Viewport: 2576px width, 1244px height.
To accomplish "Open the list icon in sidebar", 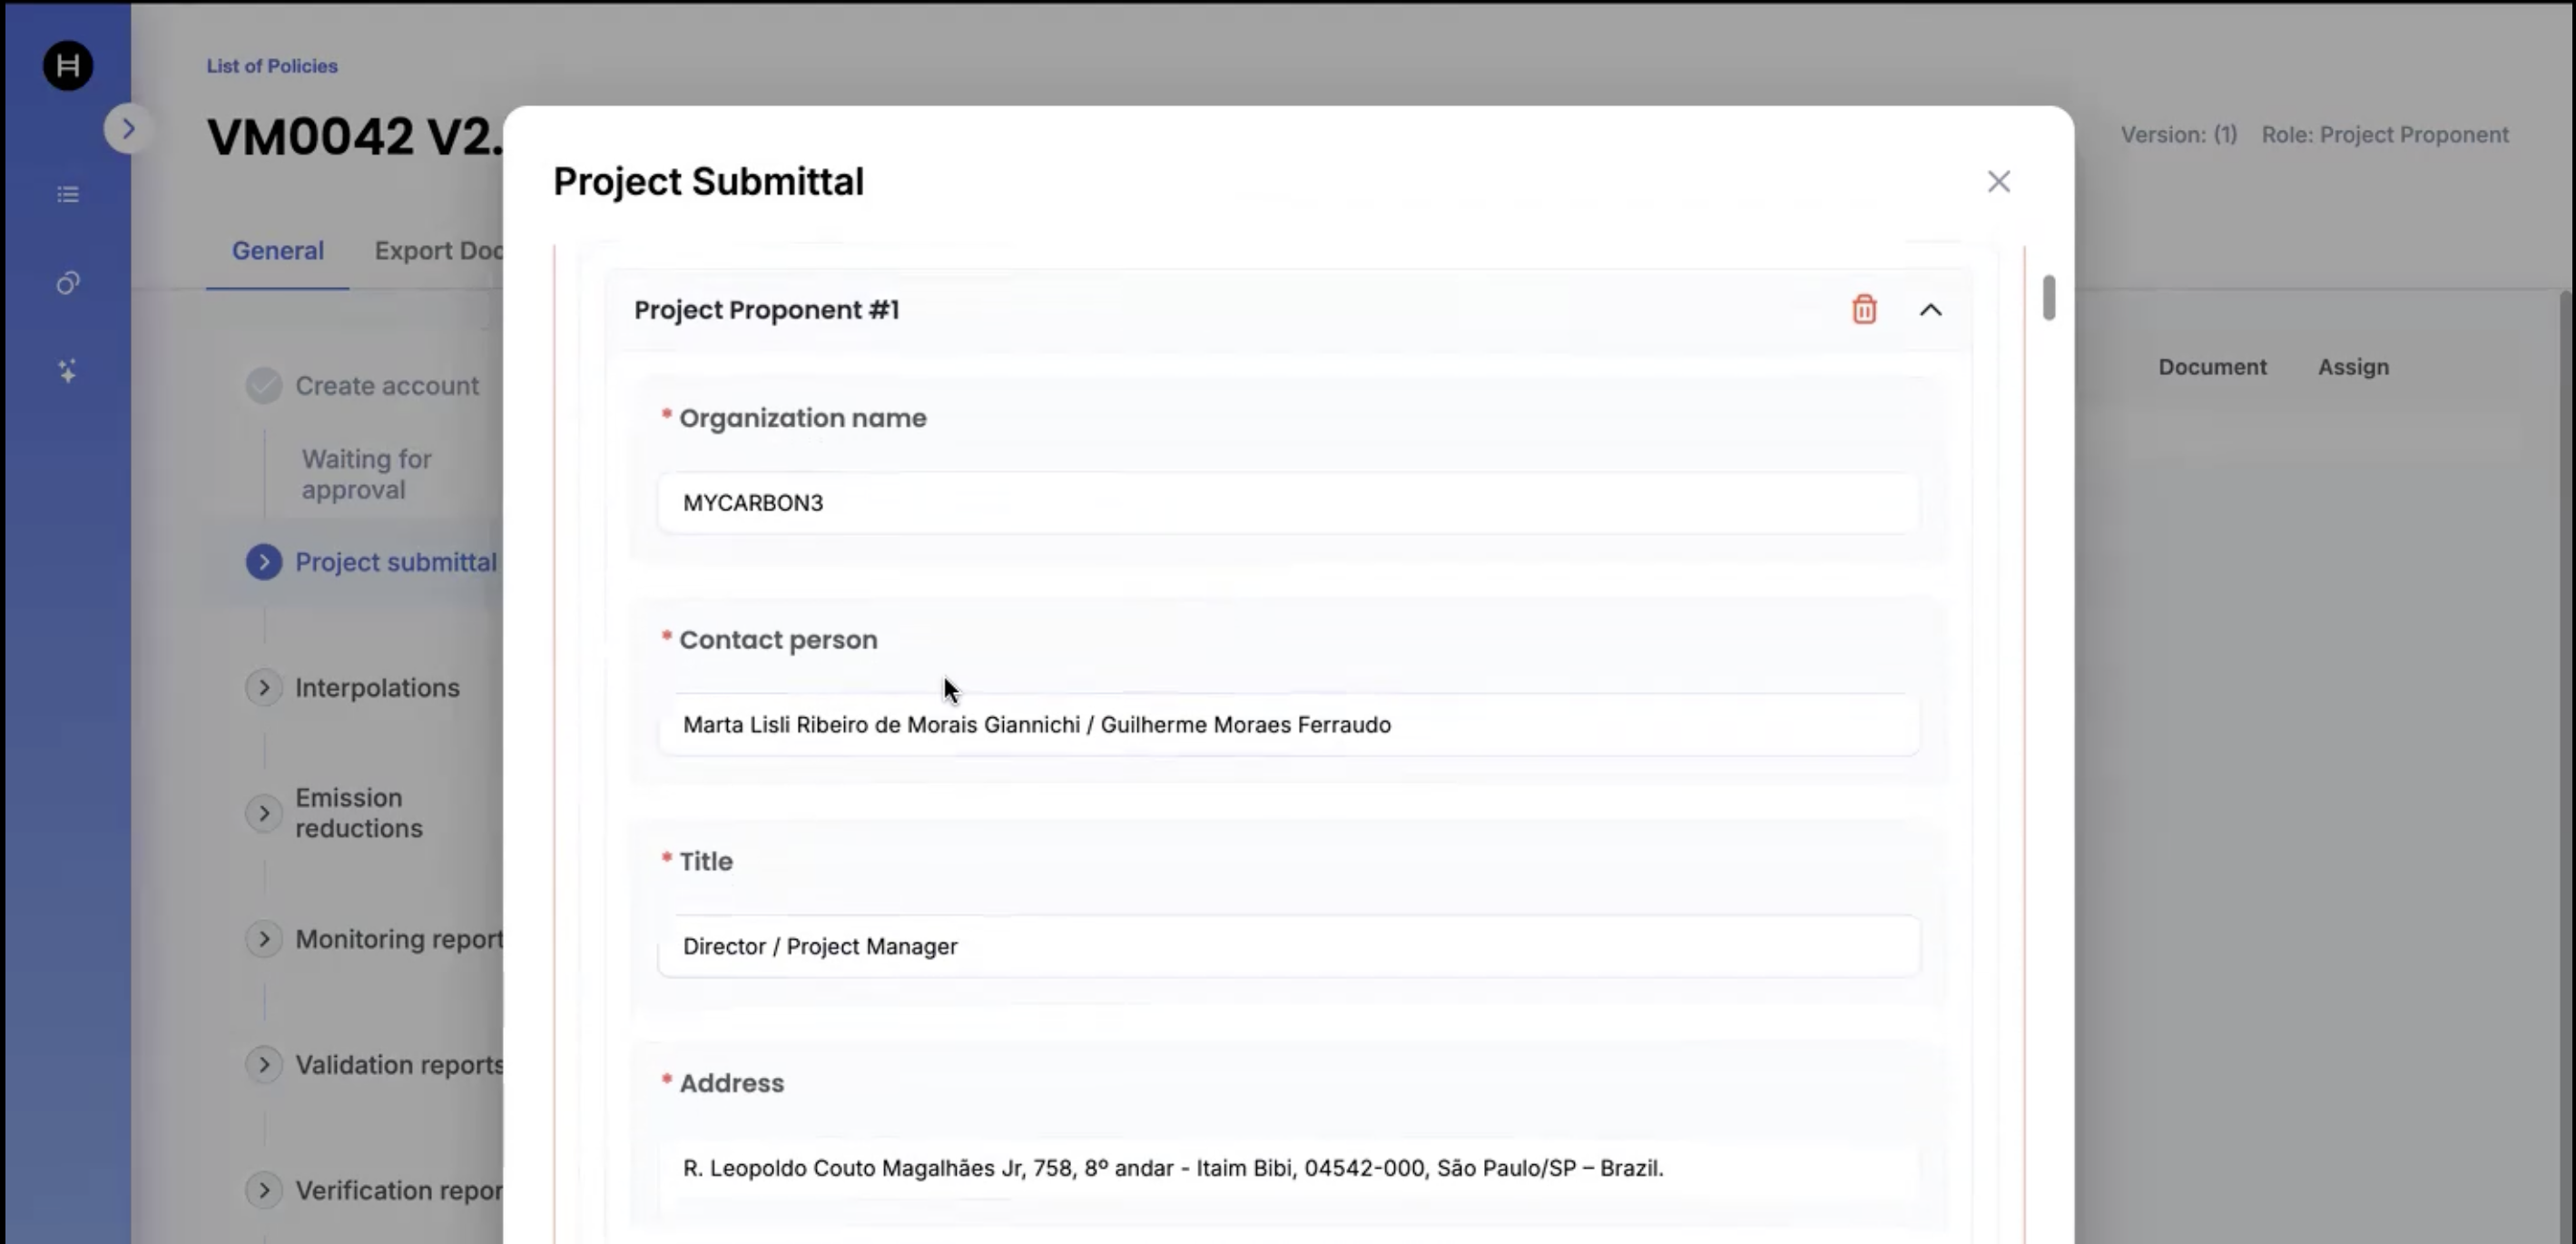I will pyautogui.click(x=67, y=194).
